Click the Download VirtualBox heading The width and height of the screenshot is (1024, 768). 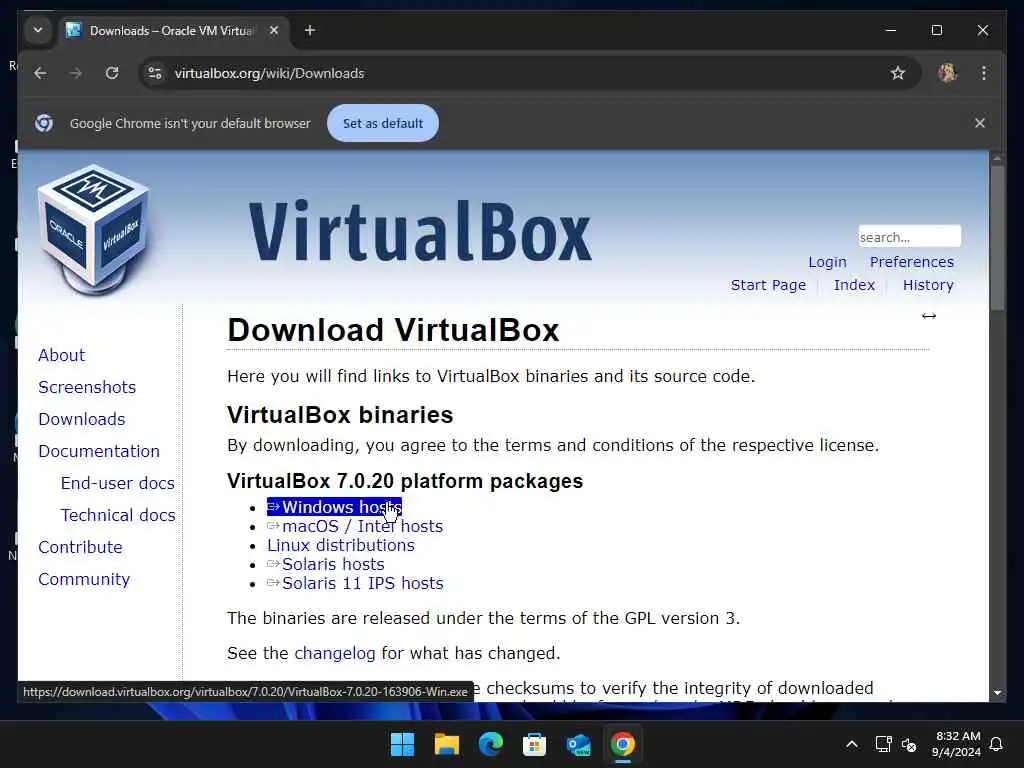(x=393, y=330)
